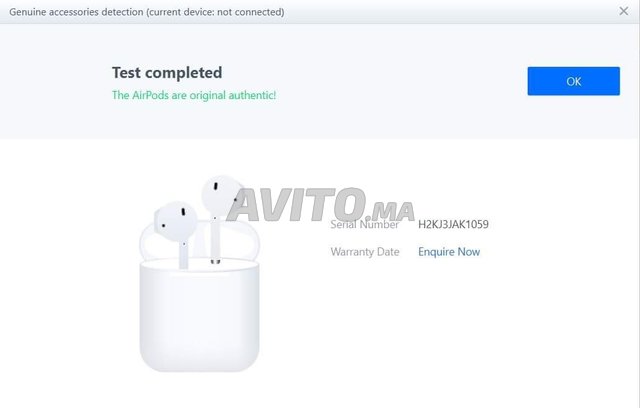Click the silver tip of the right AirPod
Image resolution: width=640 pixels, height=408 pixels.
click(x=216, y=261)
